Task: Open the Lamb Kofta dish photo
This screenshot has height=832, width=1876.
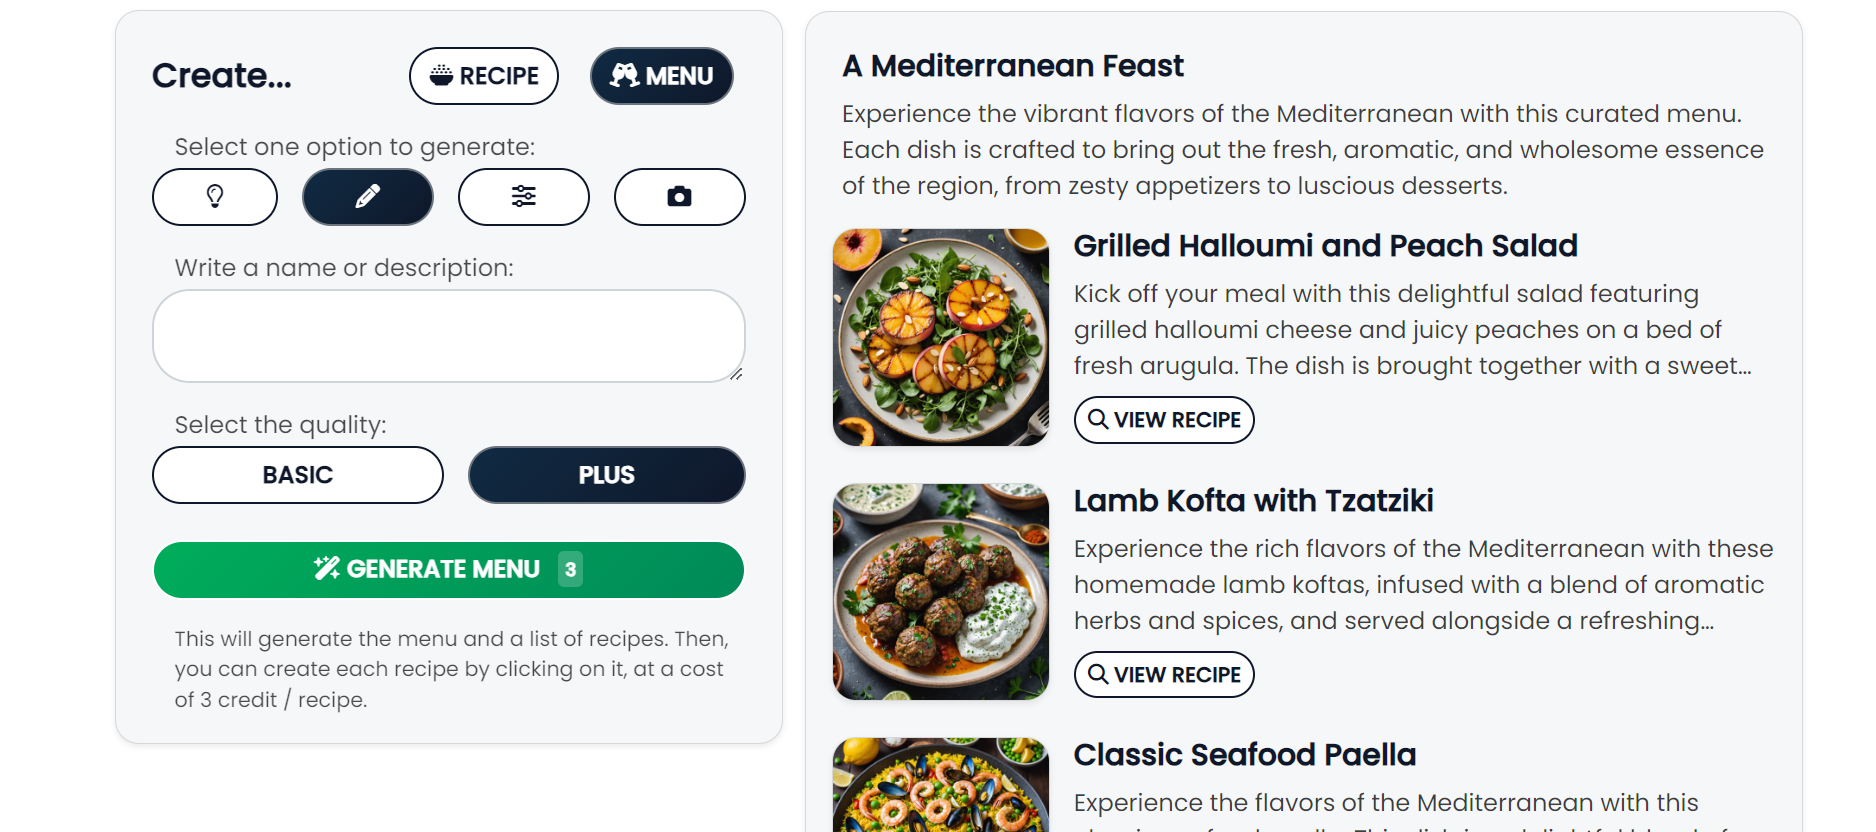Action: tap(941, 592)
